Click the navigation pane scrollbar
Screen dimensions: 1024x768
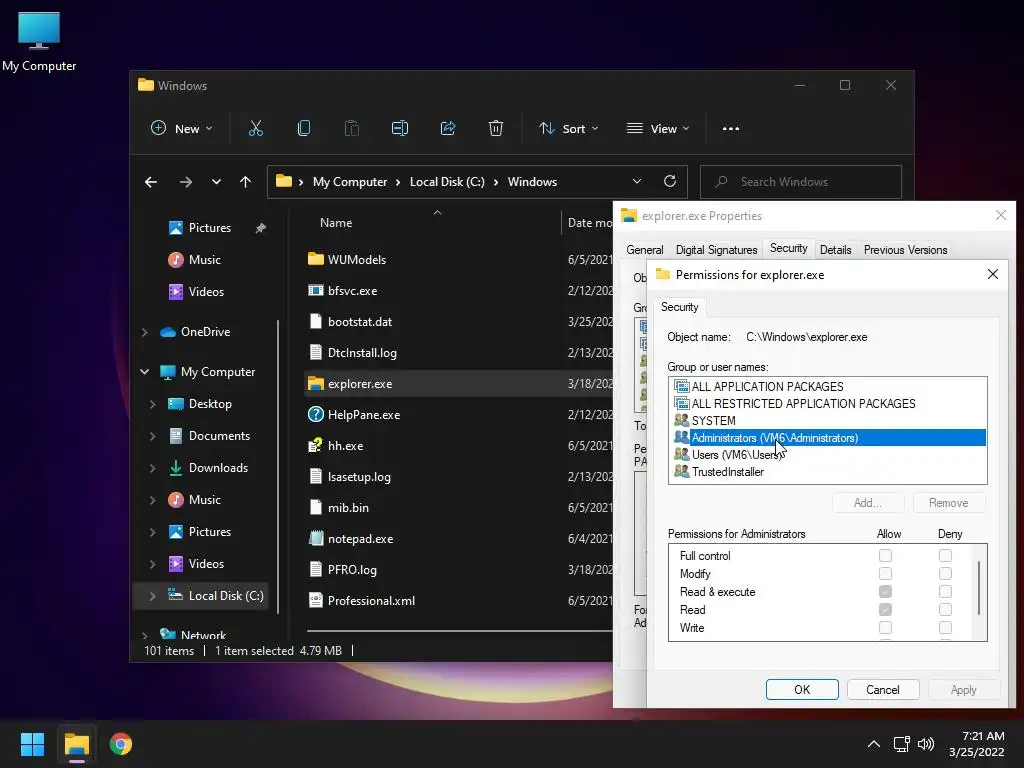(279, 467)
